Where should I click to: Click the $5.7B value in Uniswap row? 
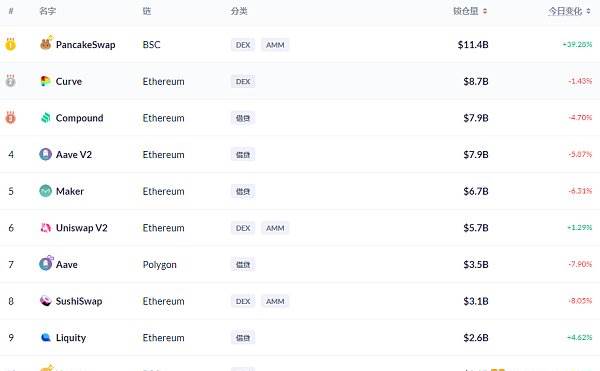476,228
